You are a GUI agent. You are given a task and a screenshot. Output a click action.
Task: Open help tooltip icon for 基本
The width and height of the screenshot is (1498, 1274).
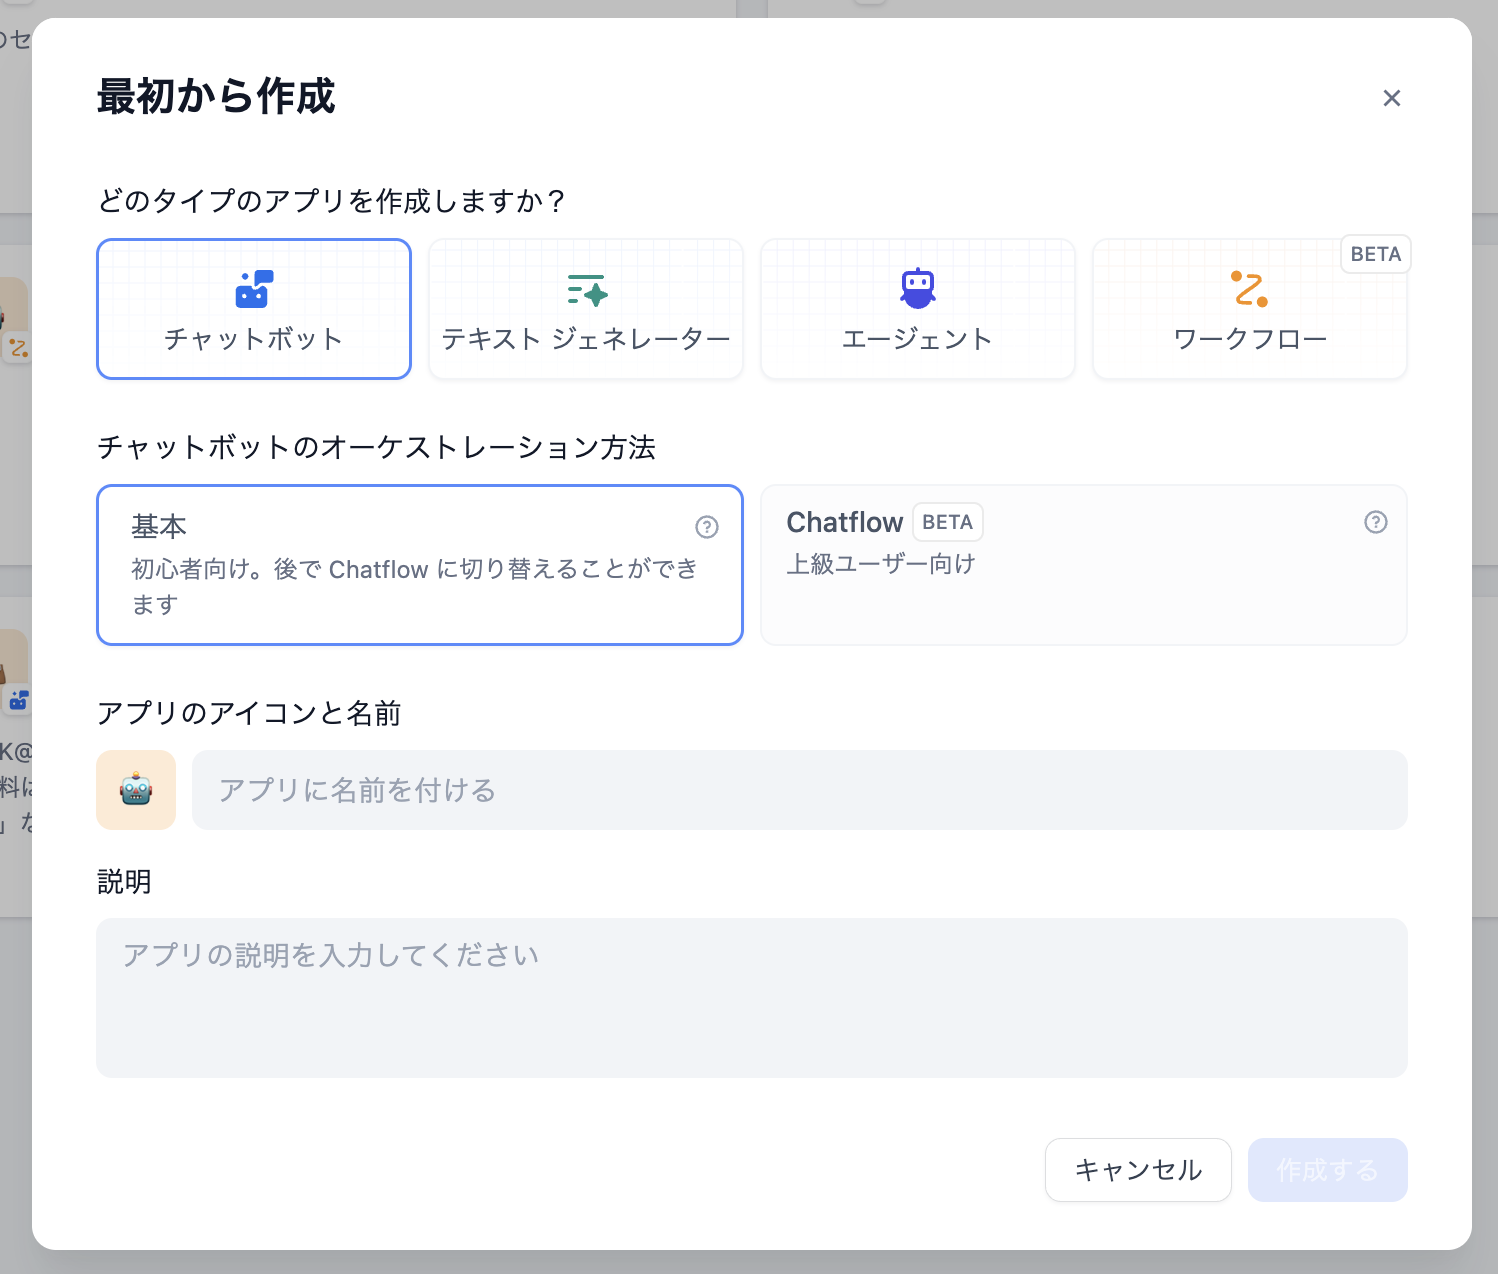[707, 527]
